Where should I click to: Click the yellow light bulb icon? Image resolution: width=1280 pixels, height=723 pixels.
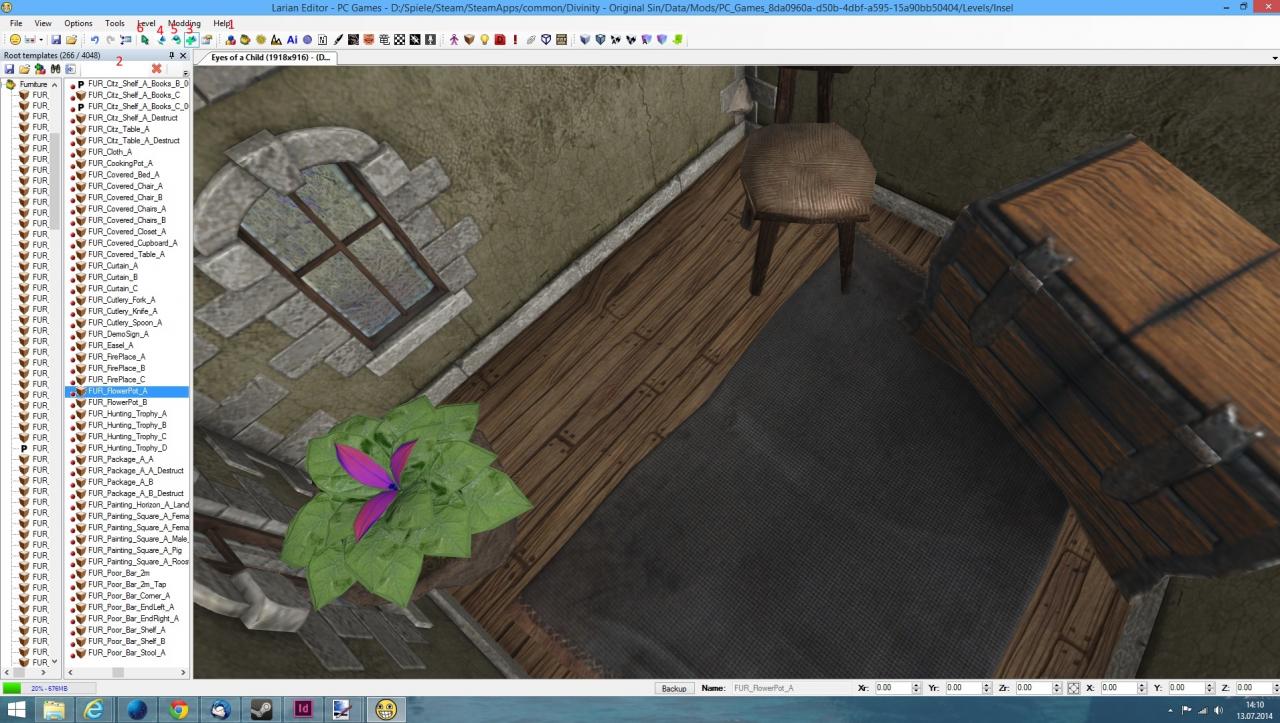tap(484, 40)
